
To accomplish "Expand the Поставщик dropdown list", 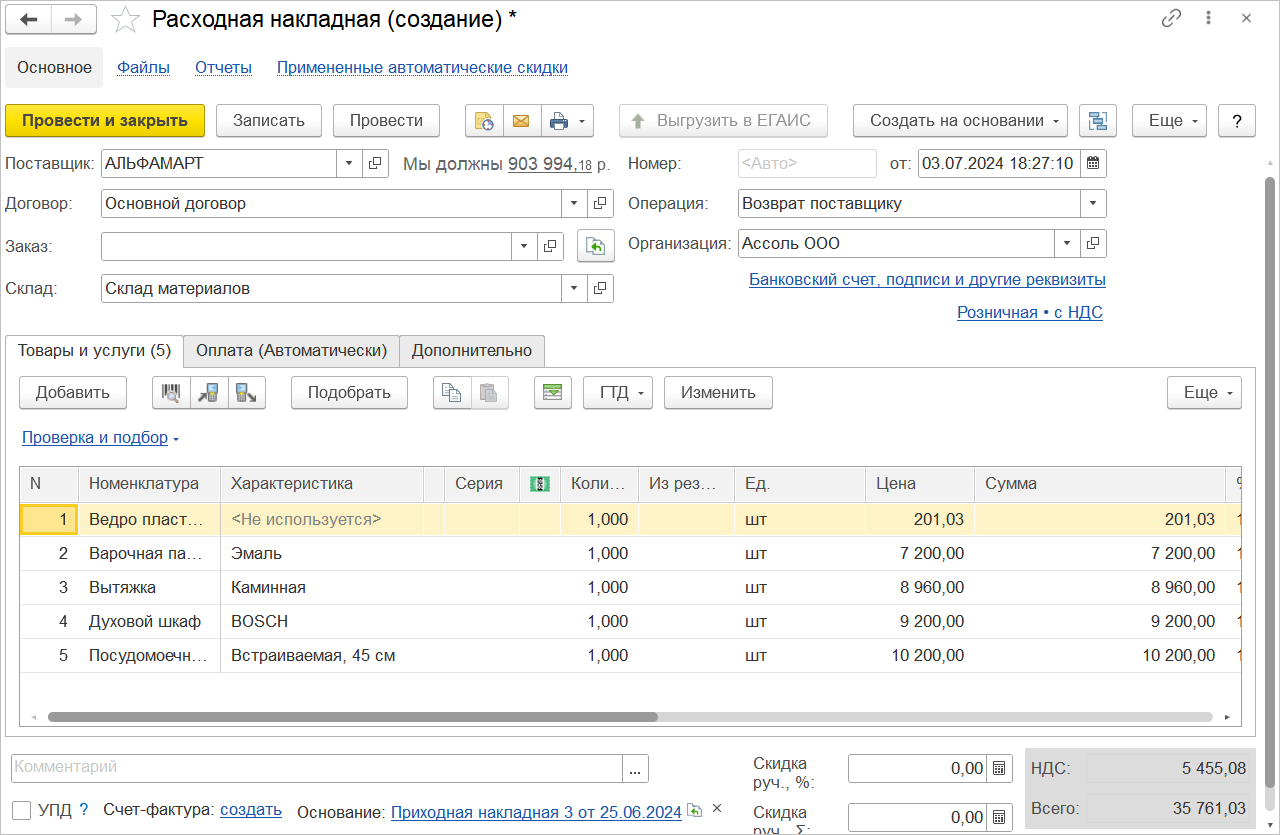I will (349, 163).
